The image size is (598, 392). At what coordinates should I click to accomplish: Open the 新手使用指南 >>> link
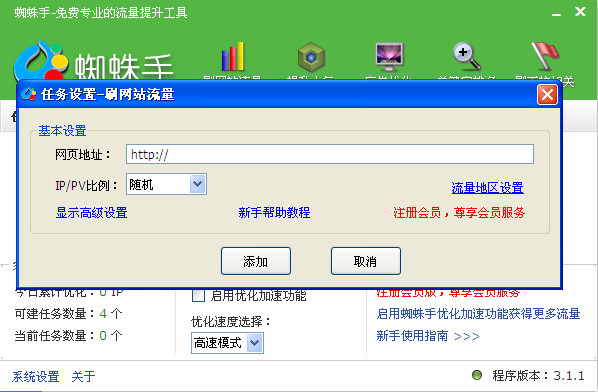pos(428,336)
